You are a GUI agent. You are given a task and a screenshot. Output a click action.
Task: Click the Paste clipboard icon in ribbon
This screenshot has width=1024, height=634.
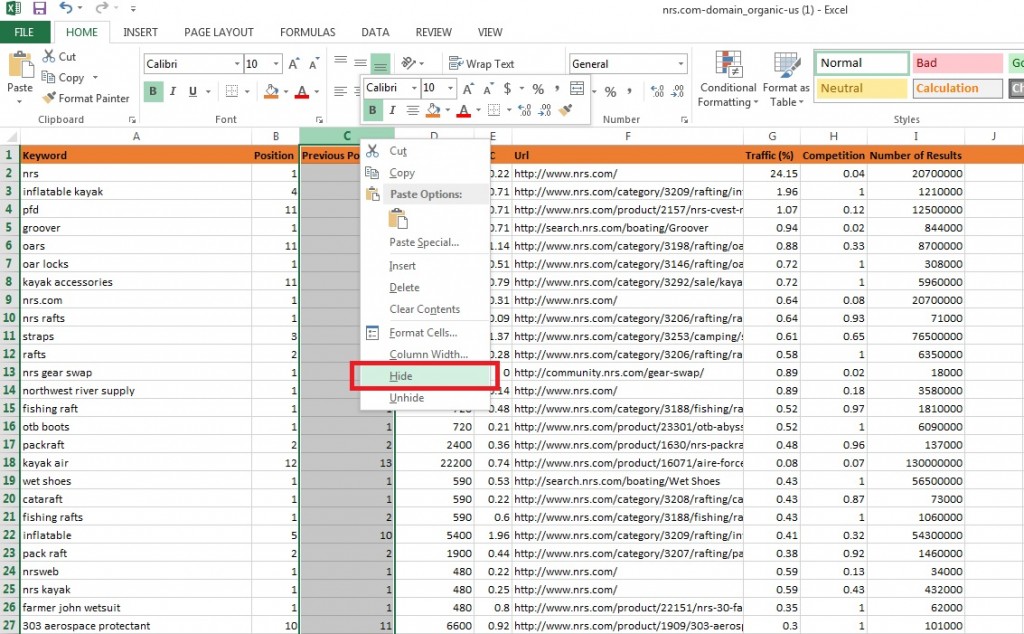pyautogui.click(x=20, y=67)
